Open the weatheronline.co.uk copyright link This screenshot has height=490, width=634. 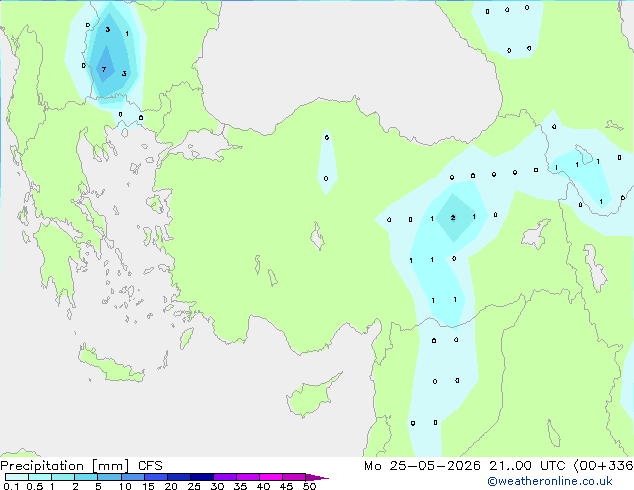pyautogui.click(x=550, y=481)
